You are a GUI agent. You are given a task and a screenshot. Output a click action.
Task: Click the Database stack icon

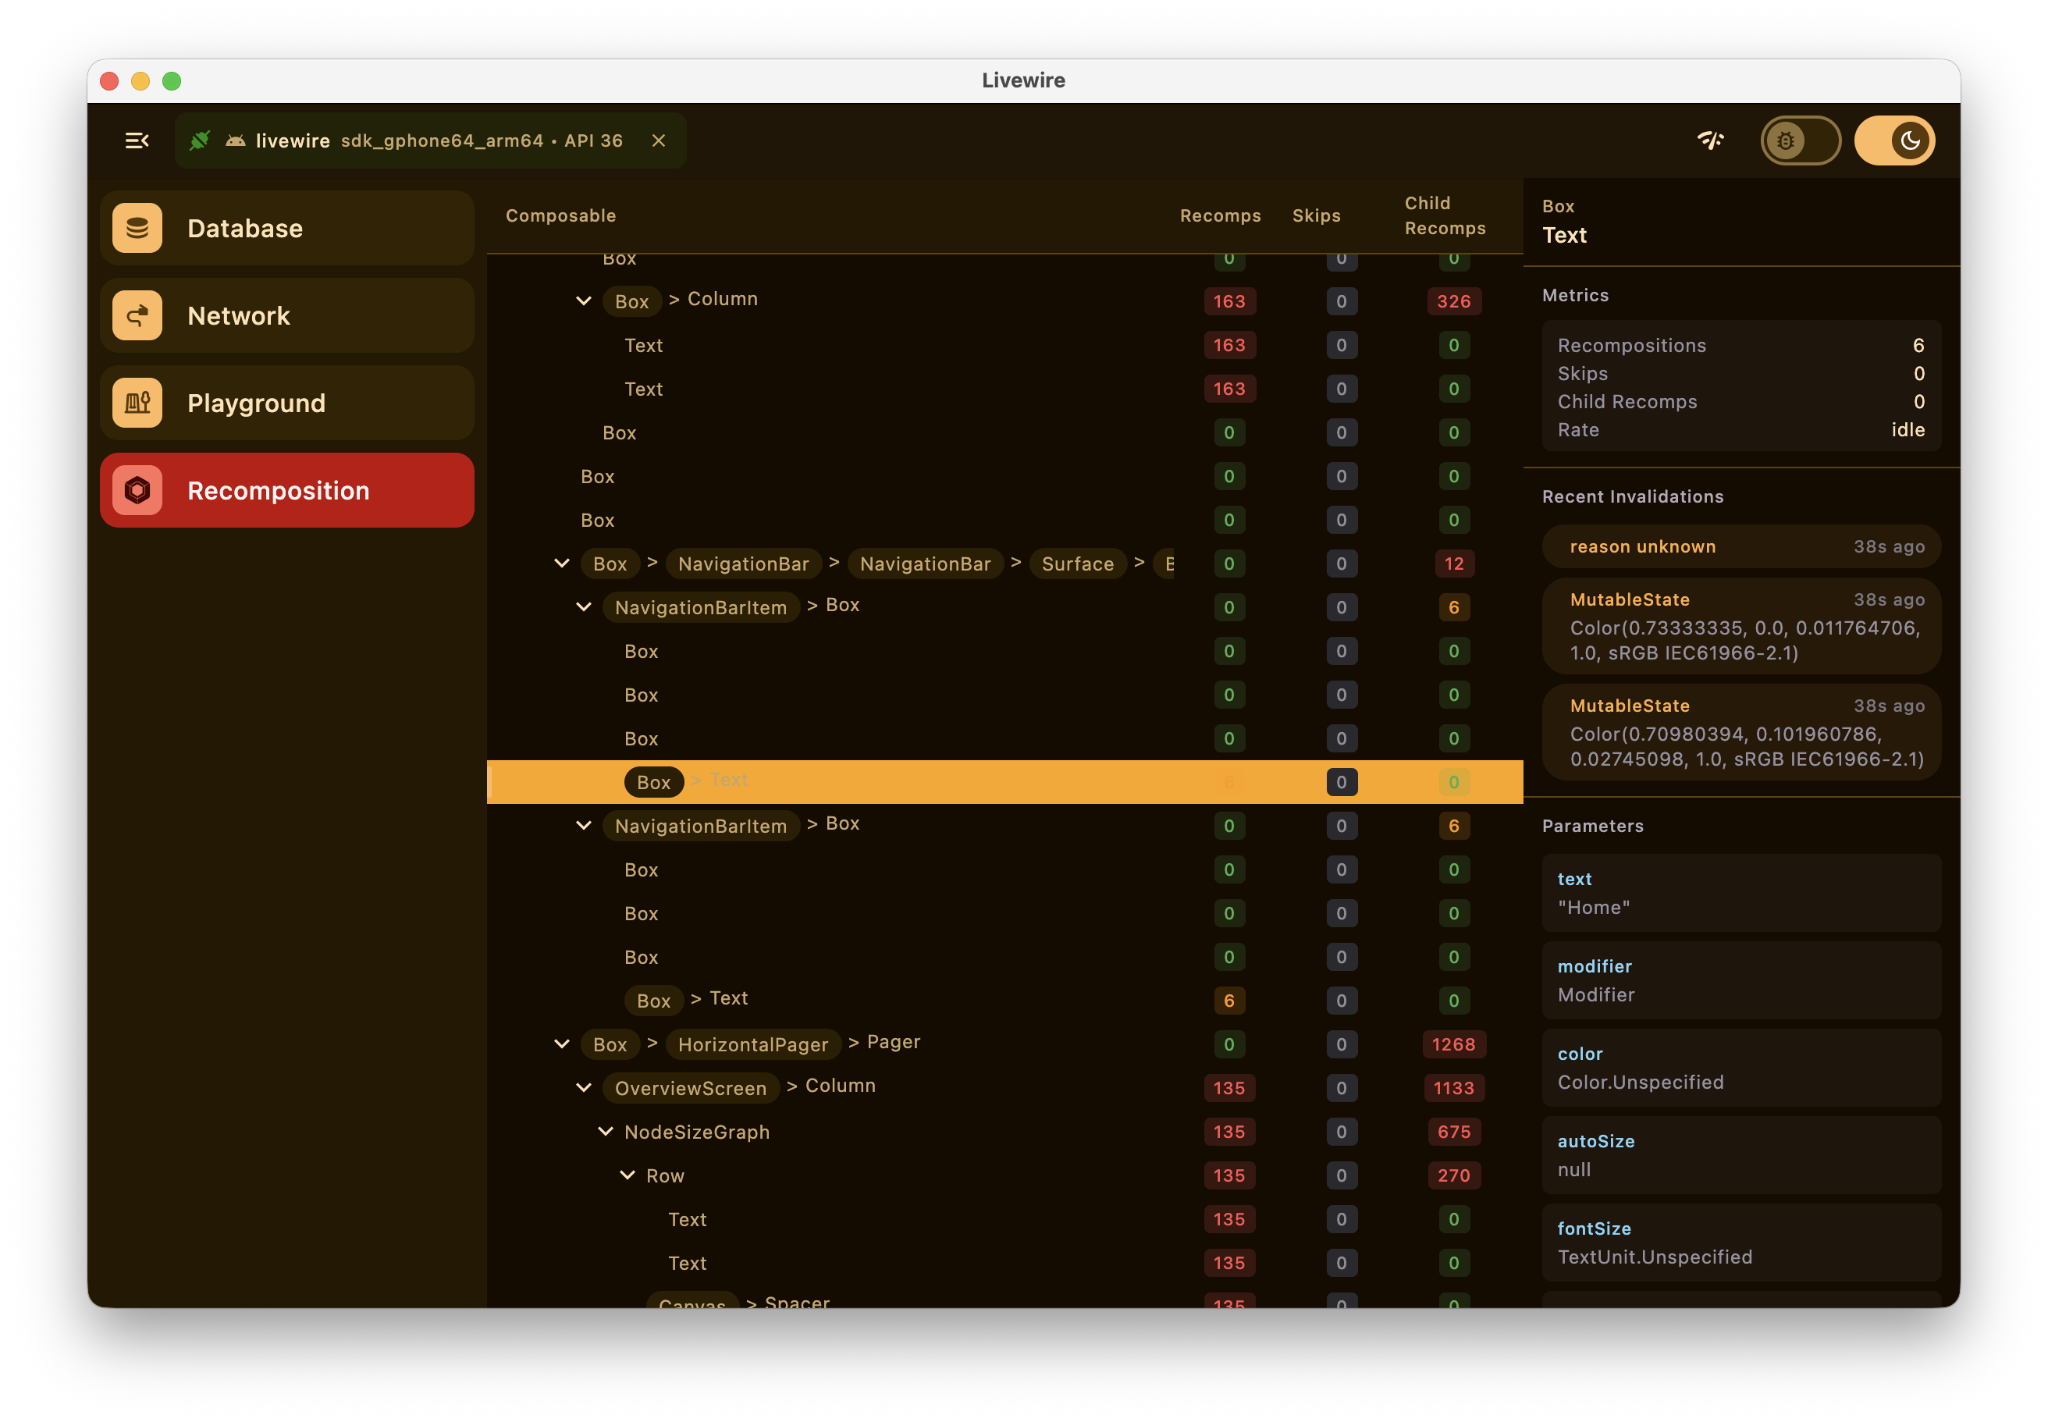tap(138, 228)
